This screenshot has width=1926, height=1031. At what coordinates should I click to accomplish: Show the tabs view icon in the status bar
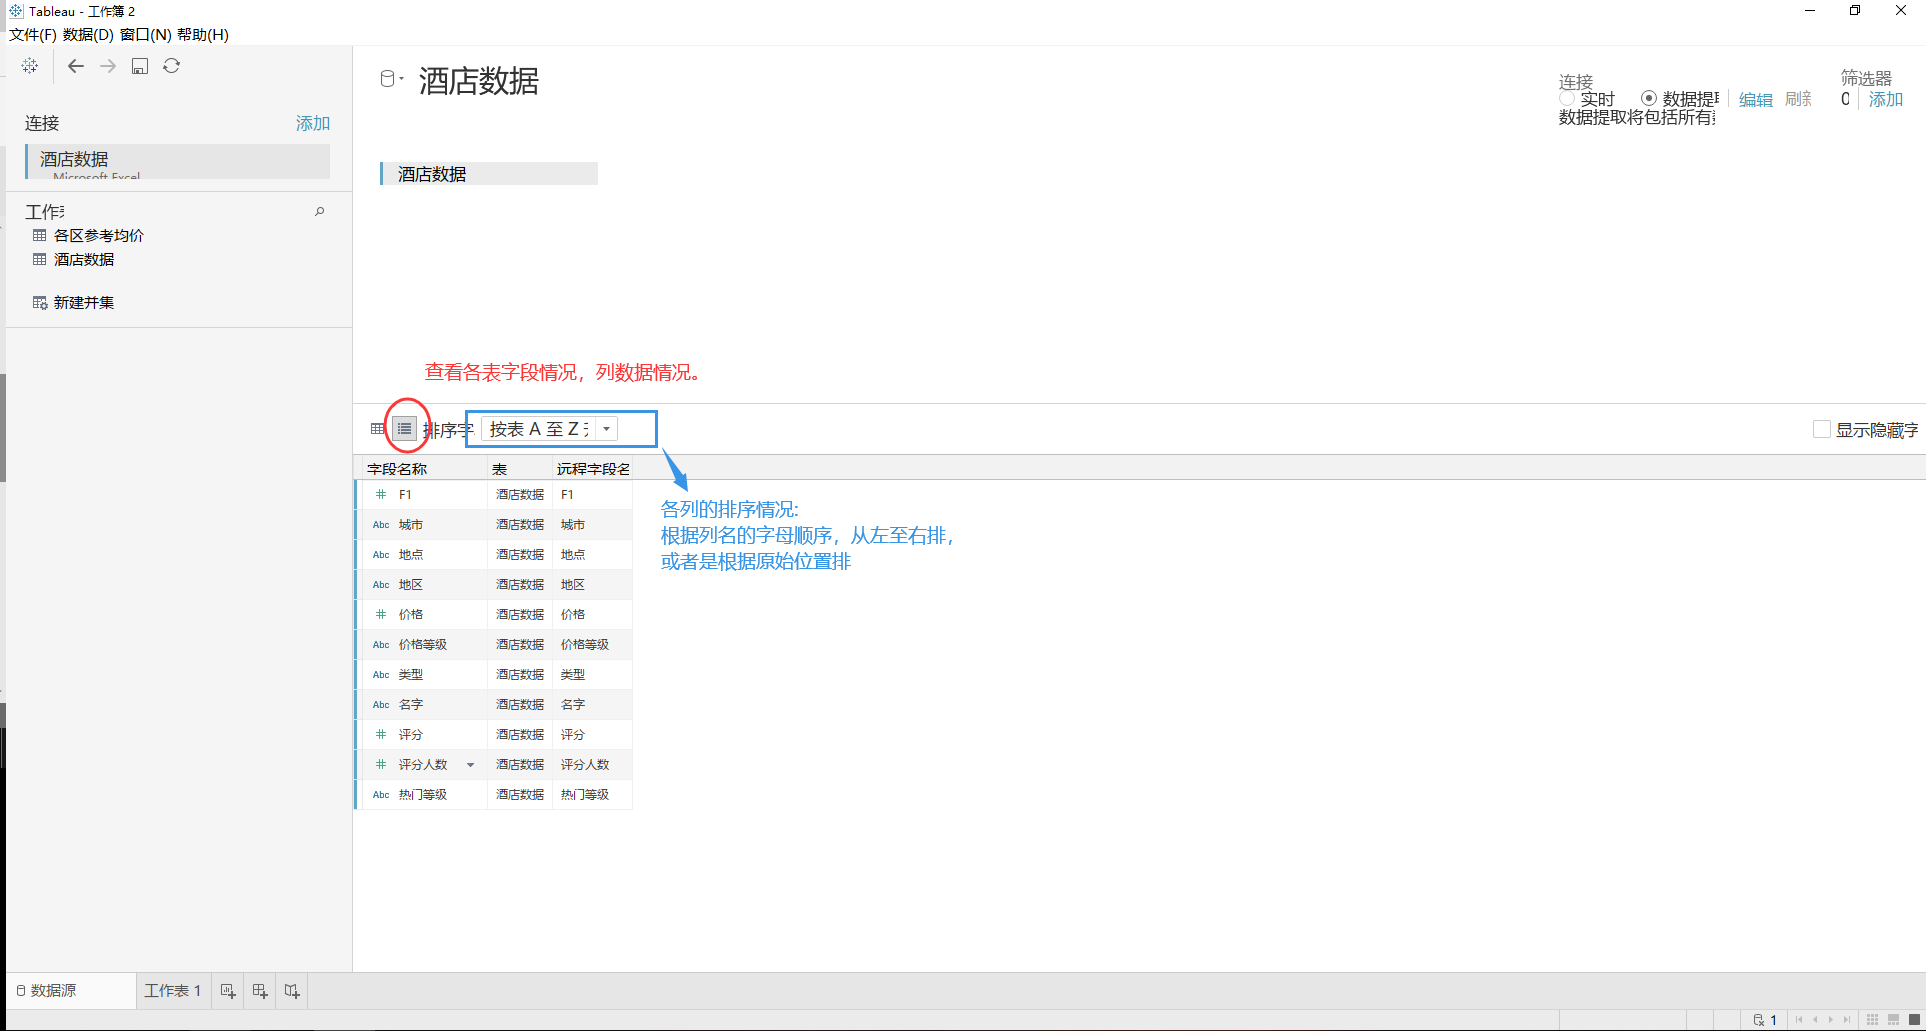pyautogui.click(x=1914, y=1020)
